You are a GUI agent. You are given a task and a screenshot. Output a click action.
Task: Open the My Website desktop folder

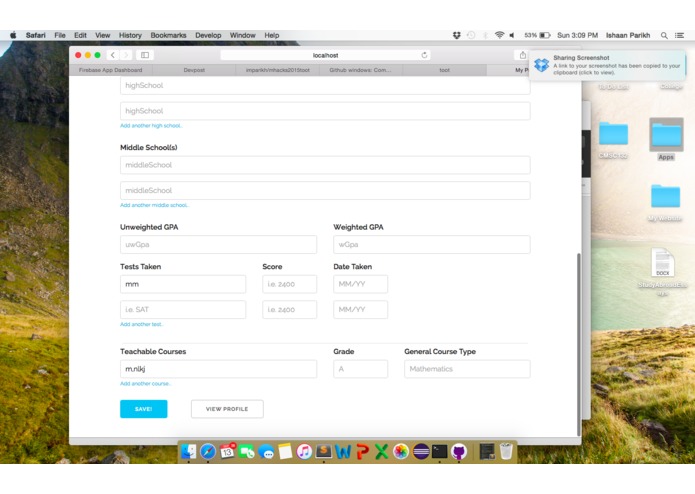click(x=665, y=202)
